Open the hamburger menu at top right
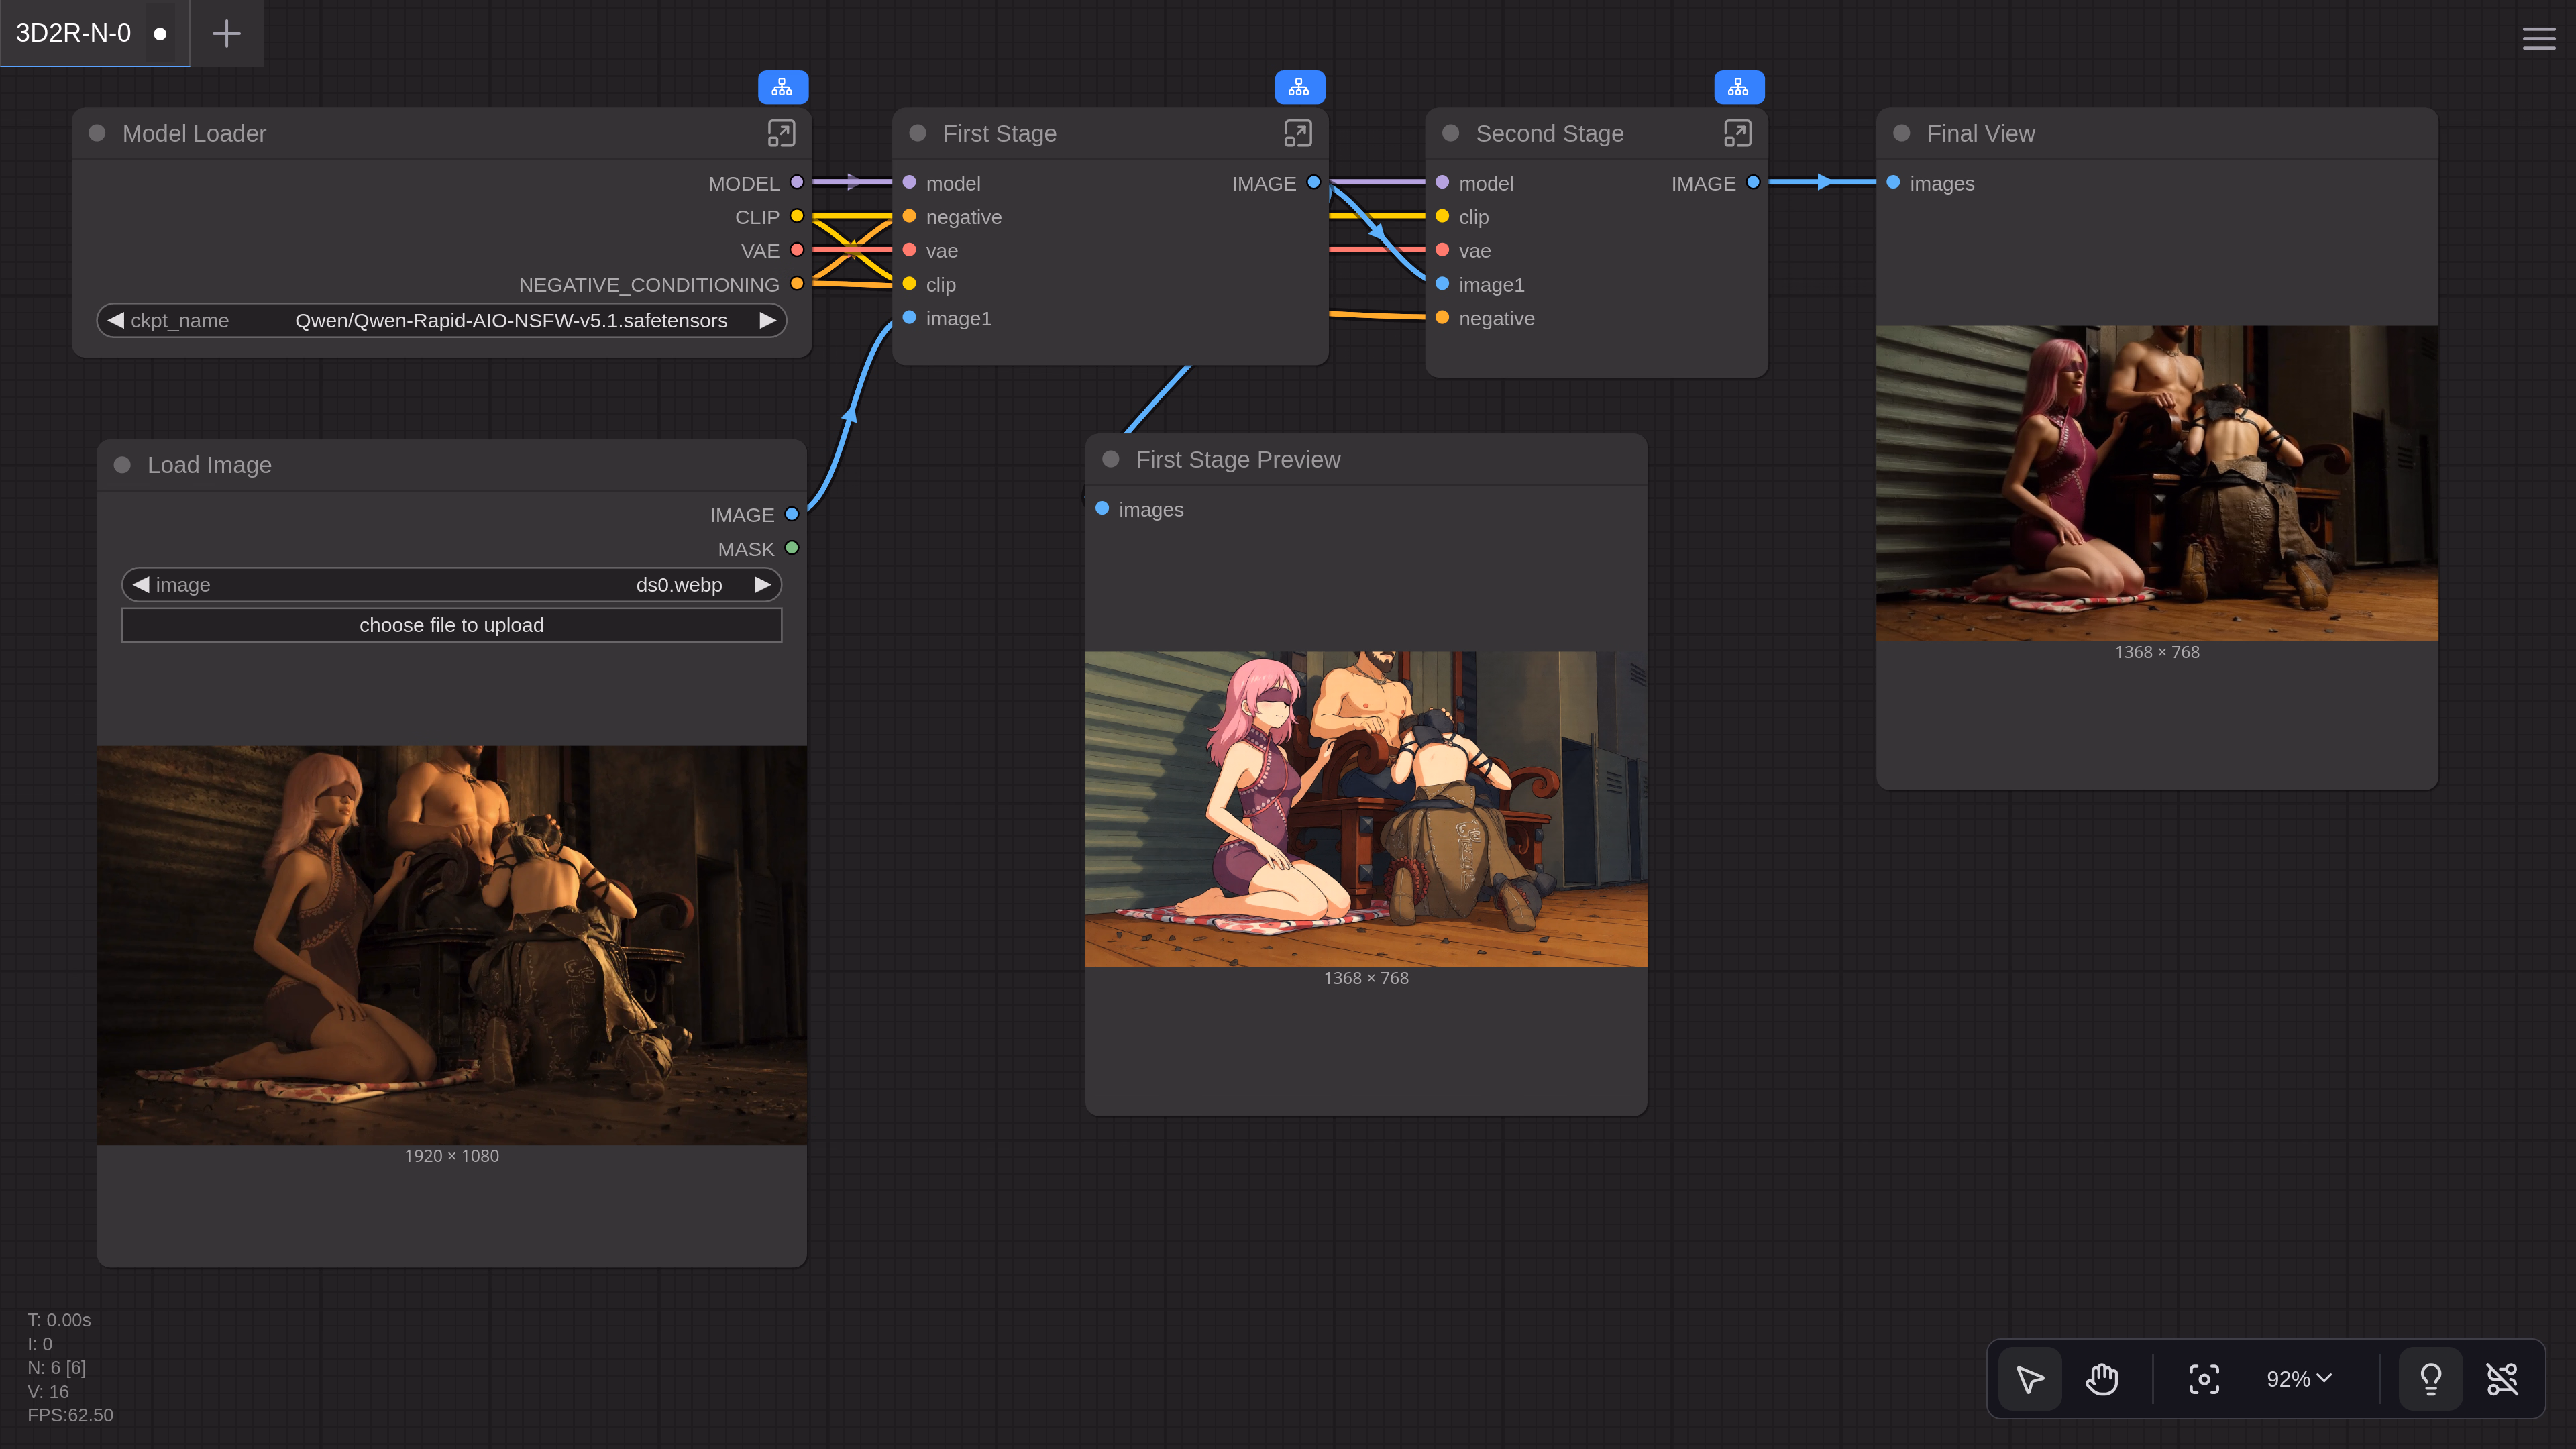The height and width of the screenshot is (1449, 2576). [2538, 38]
